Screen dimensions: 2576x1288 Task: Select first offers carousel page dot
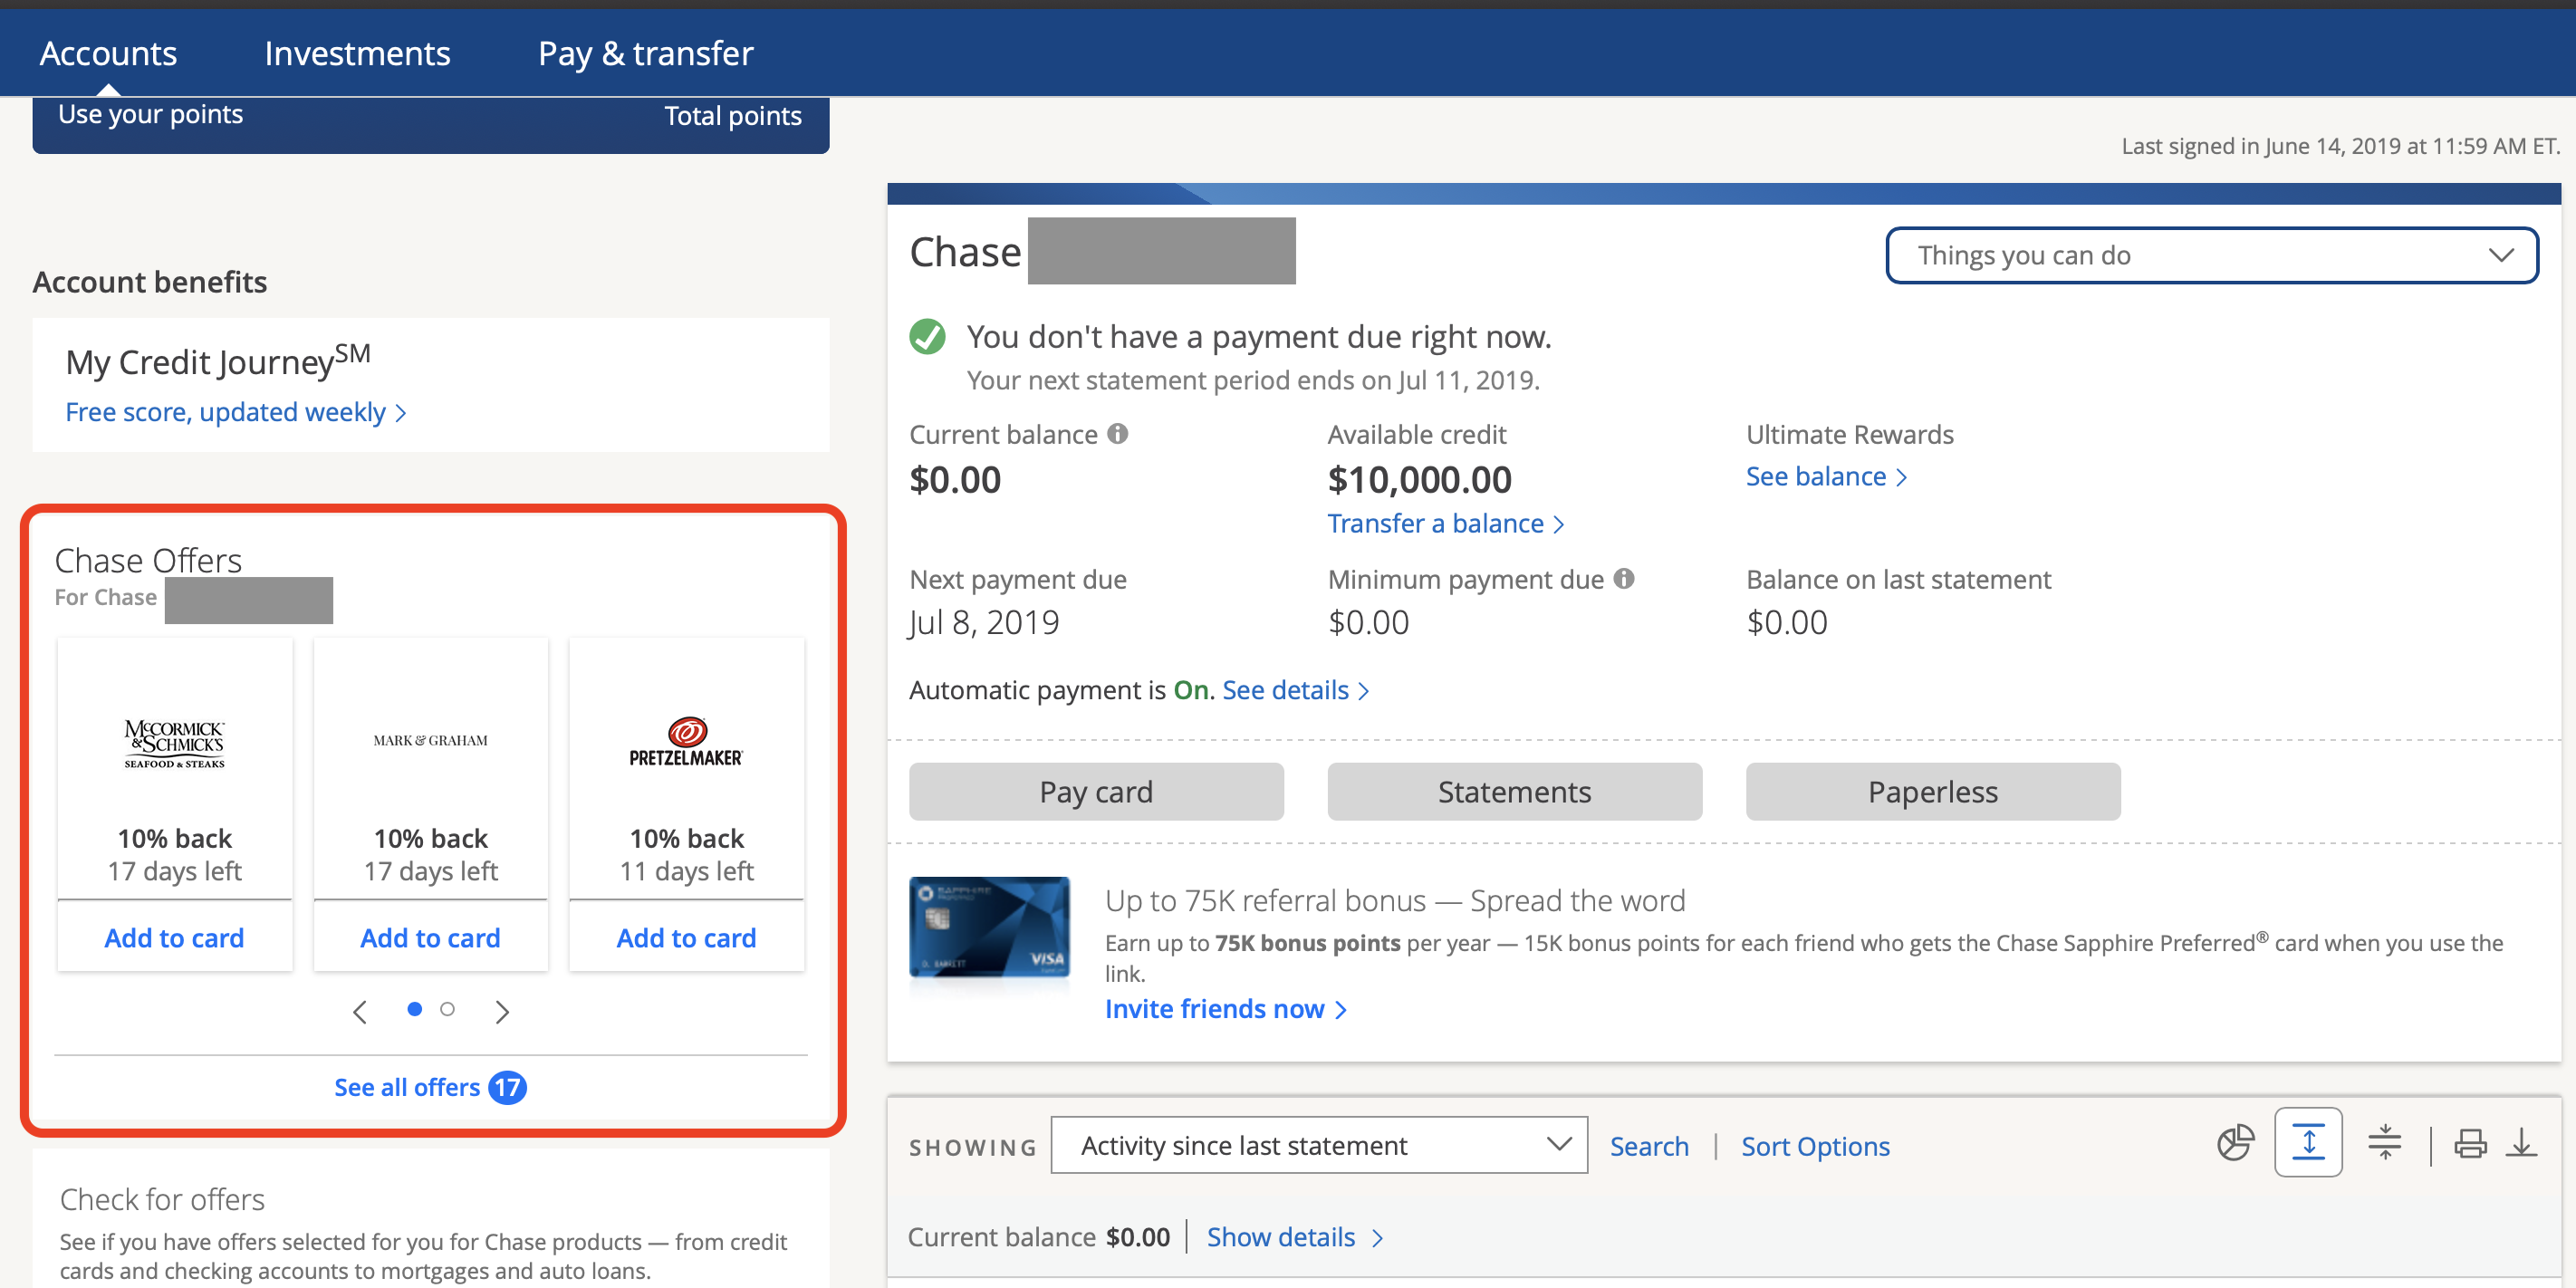tap(414, 1009)
